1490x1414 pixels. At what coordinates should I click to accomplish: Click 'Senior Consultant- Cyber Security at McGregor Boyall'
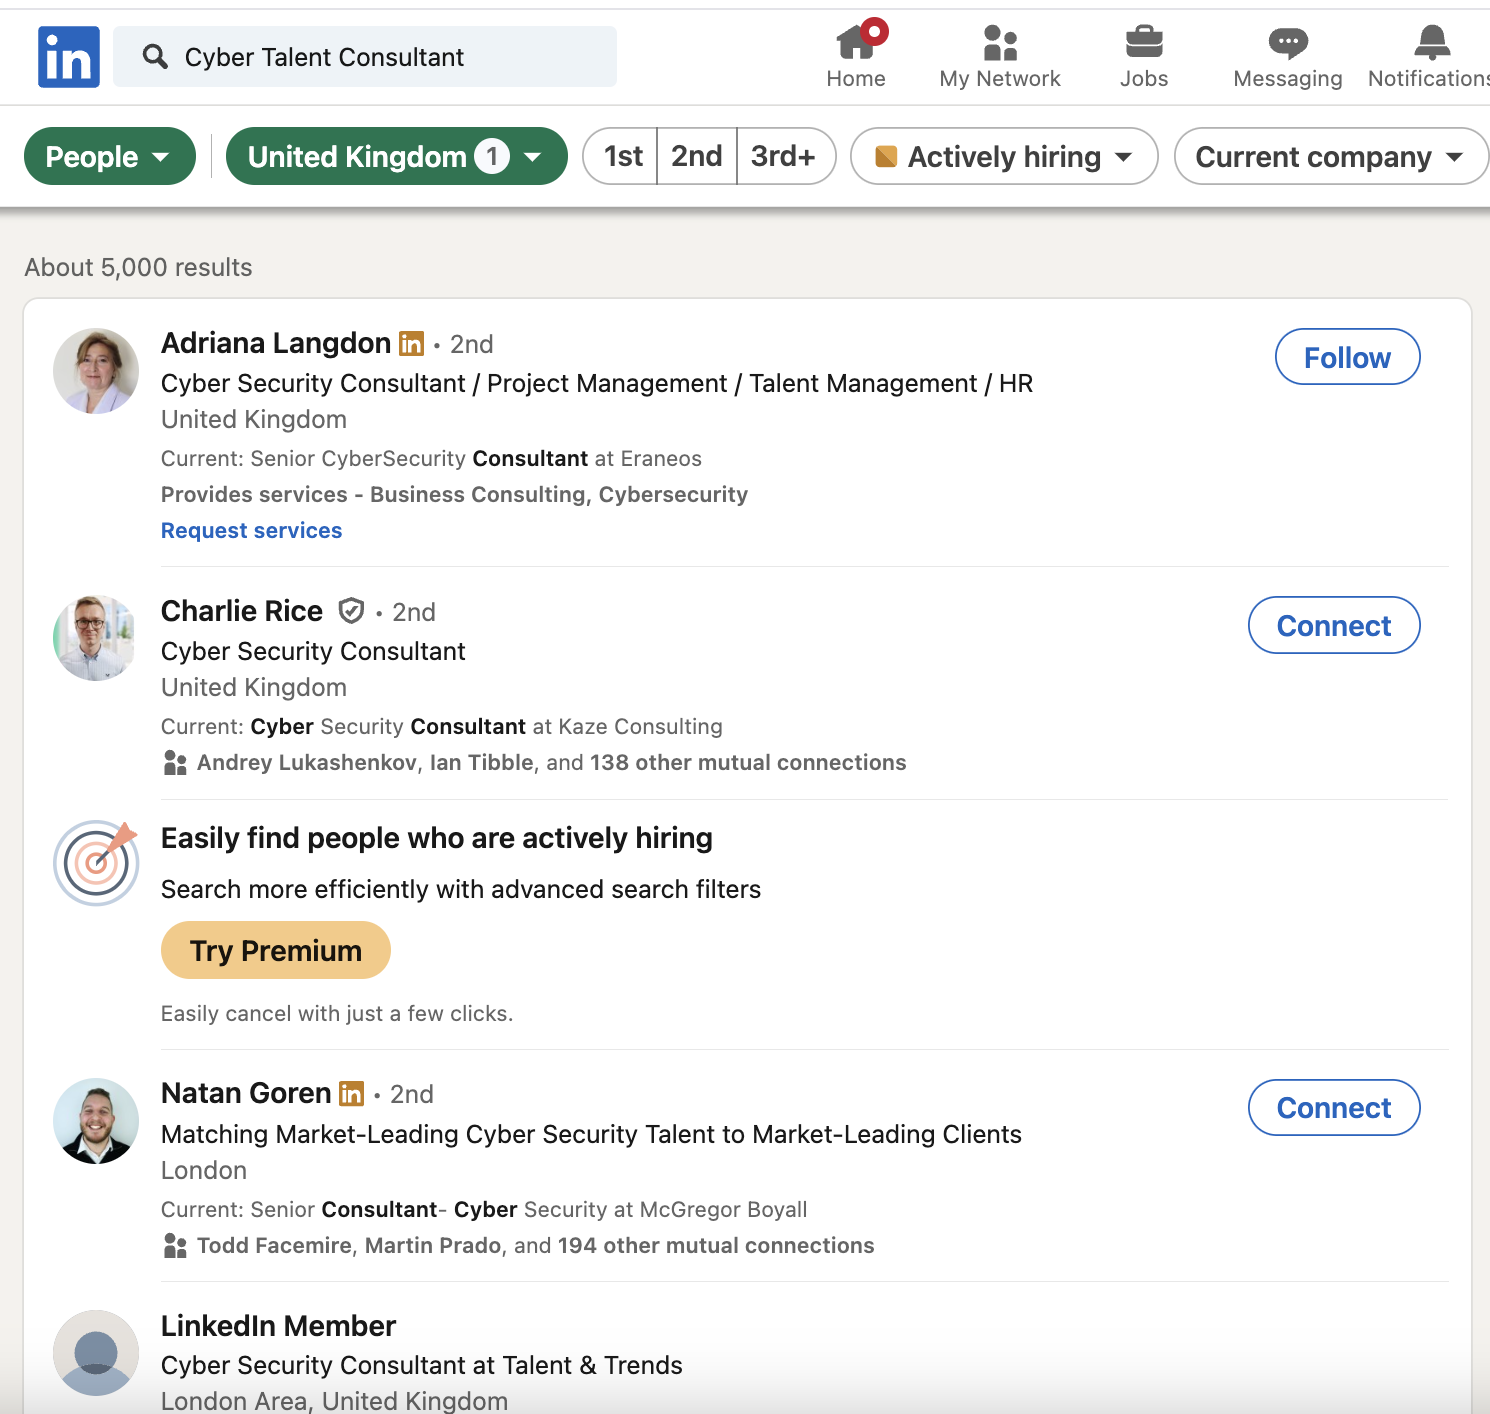[529, 1210]
